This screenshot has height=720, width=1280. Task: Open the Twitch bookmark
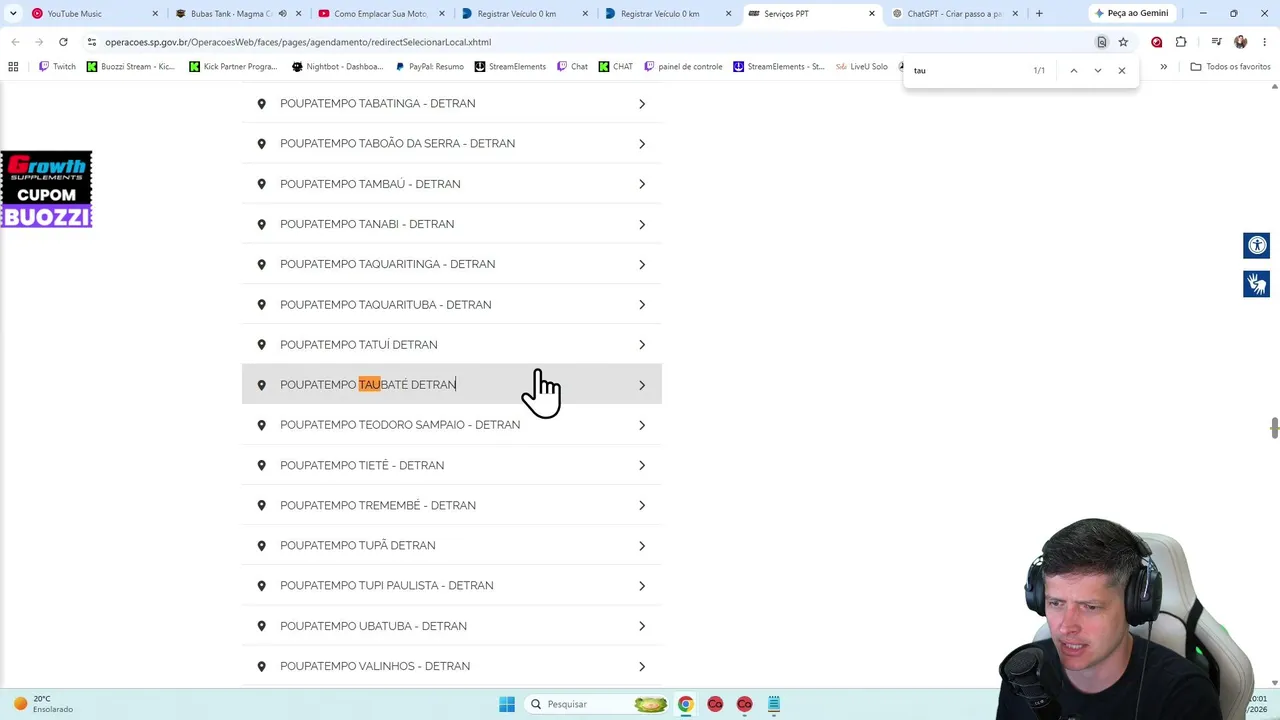pyautogui.click(x=57, y=67)
